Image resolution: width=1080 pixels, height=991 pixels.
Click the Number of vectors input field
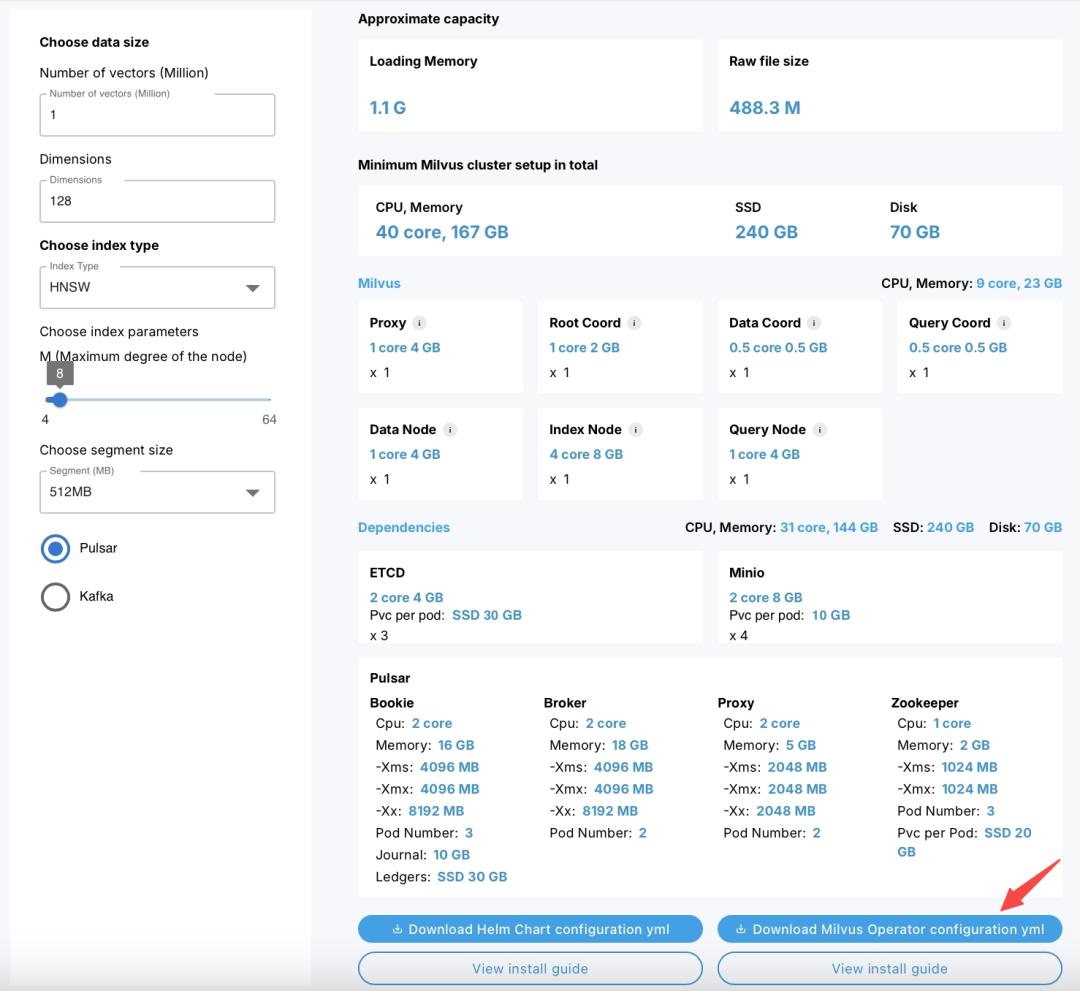pos(157,115)
